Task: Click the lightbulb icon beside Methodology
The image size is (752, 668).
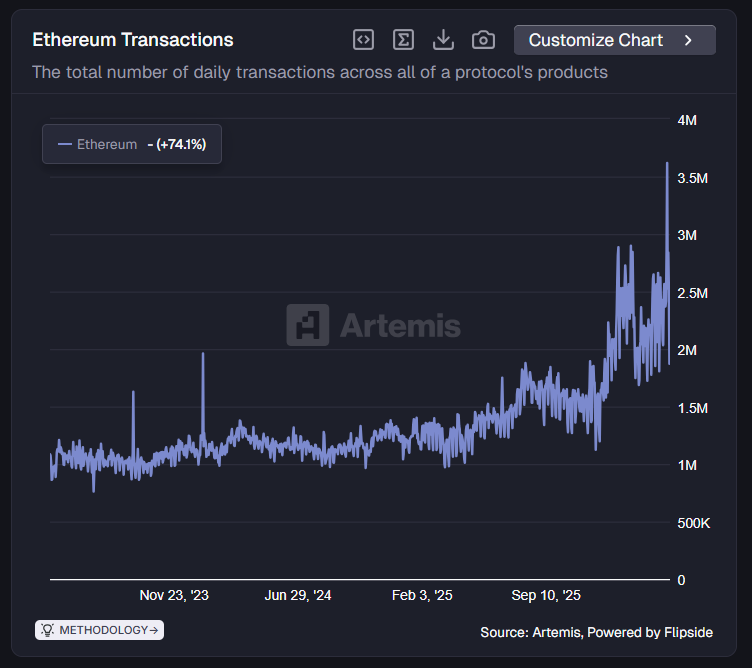Action: [x=48, y=630]
